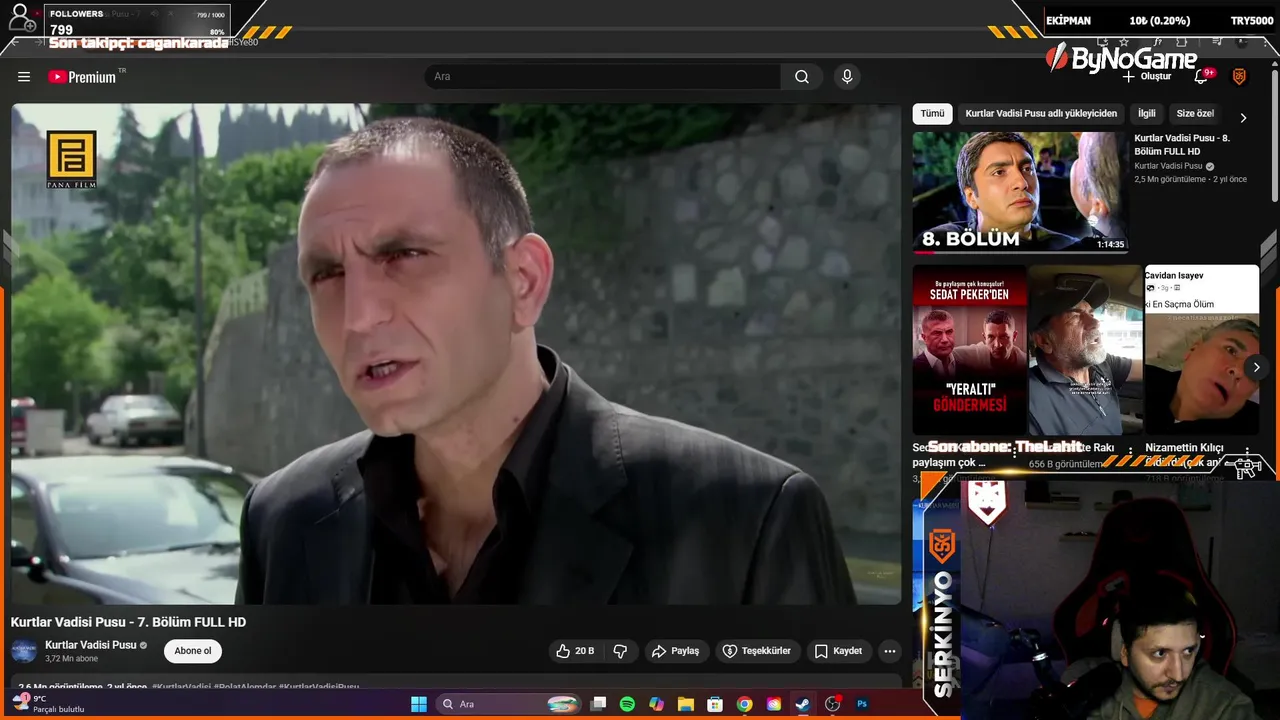Screen dimensions: 1280x720
Task: Click the Kaydet save button
Action: pyautogui.click(x=838, y=651)
